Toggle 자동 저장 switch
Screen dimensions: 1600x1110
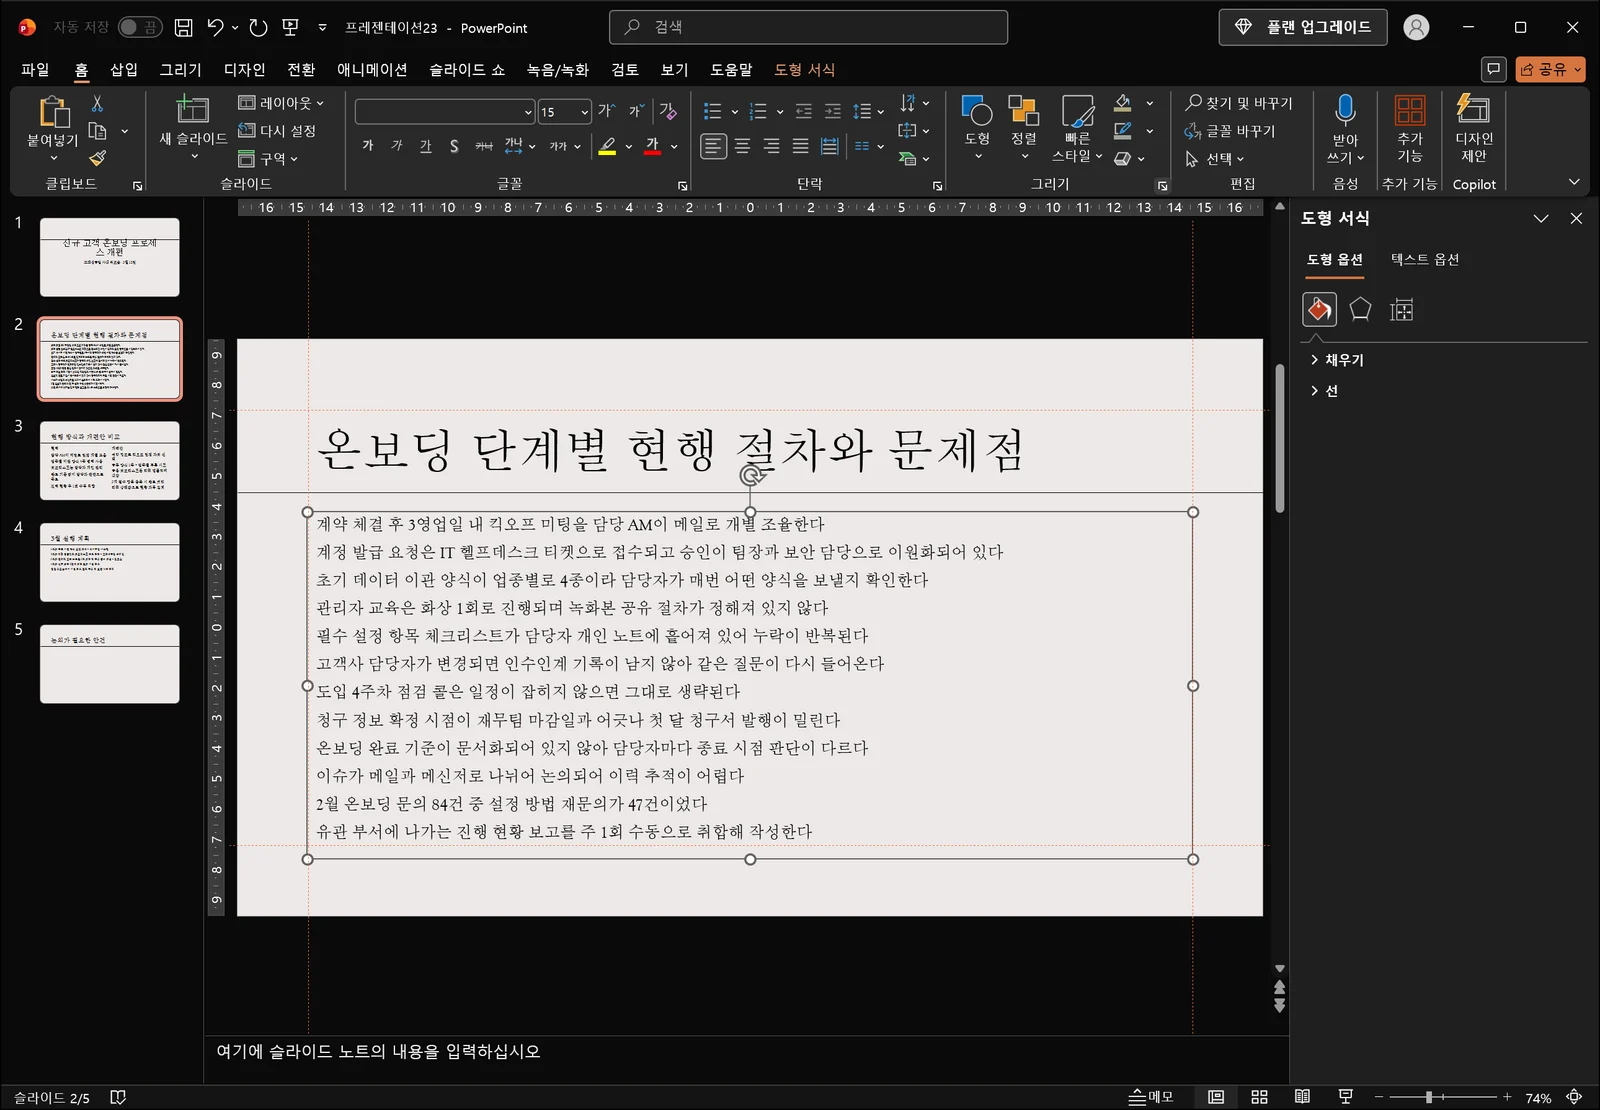(x=140, y=28)
